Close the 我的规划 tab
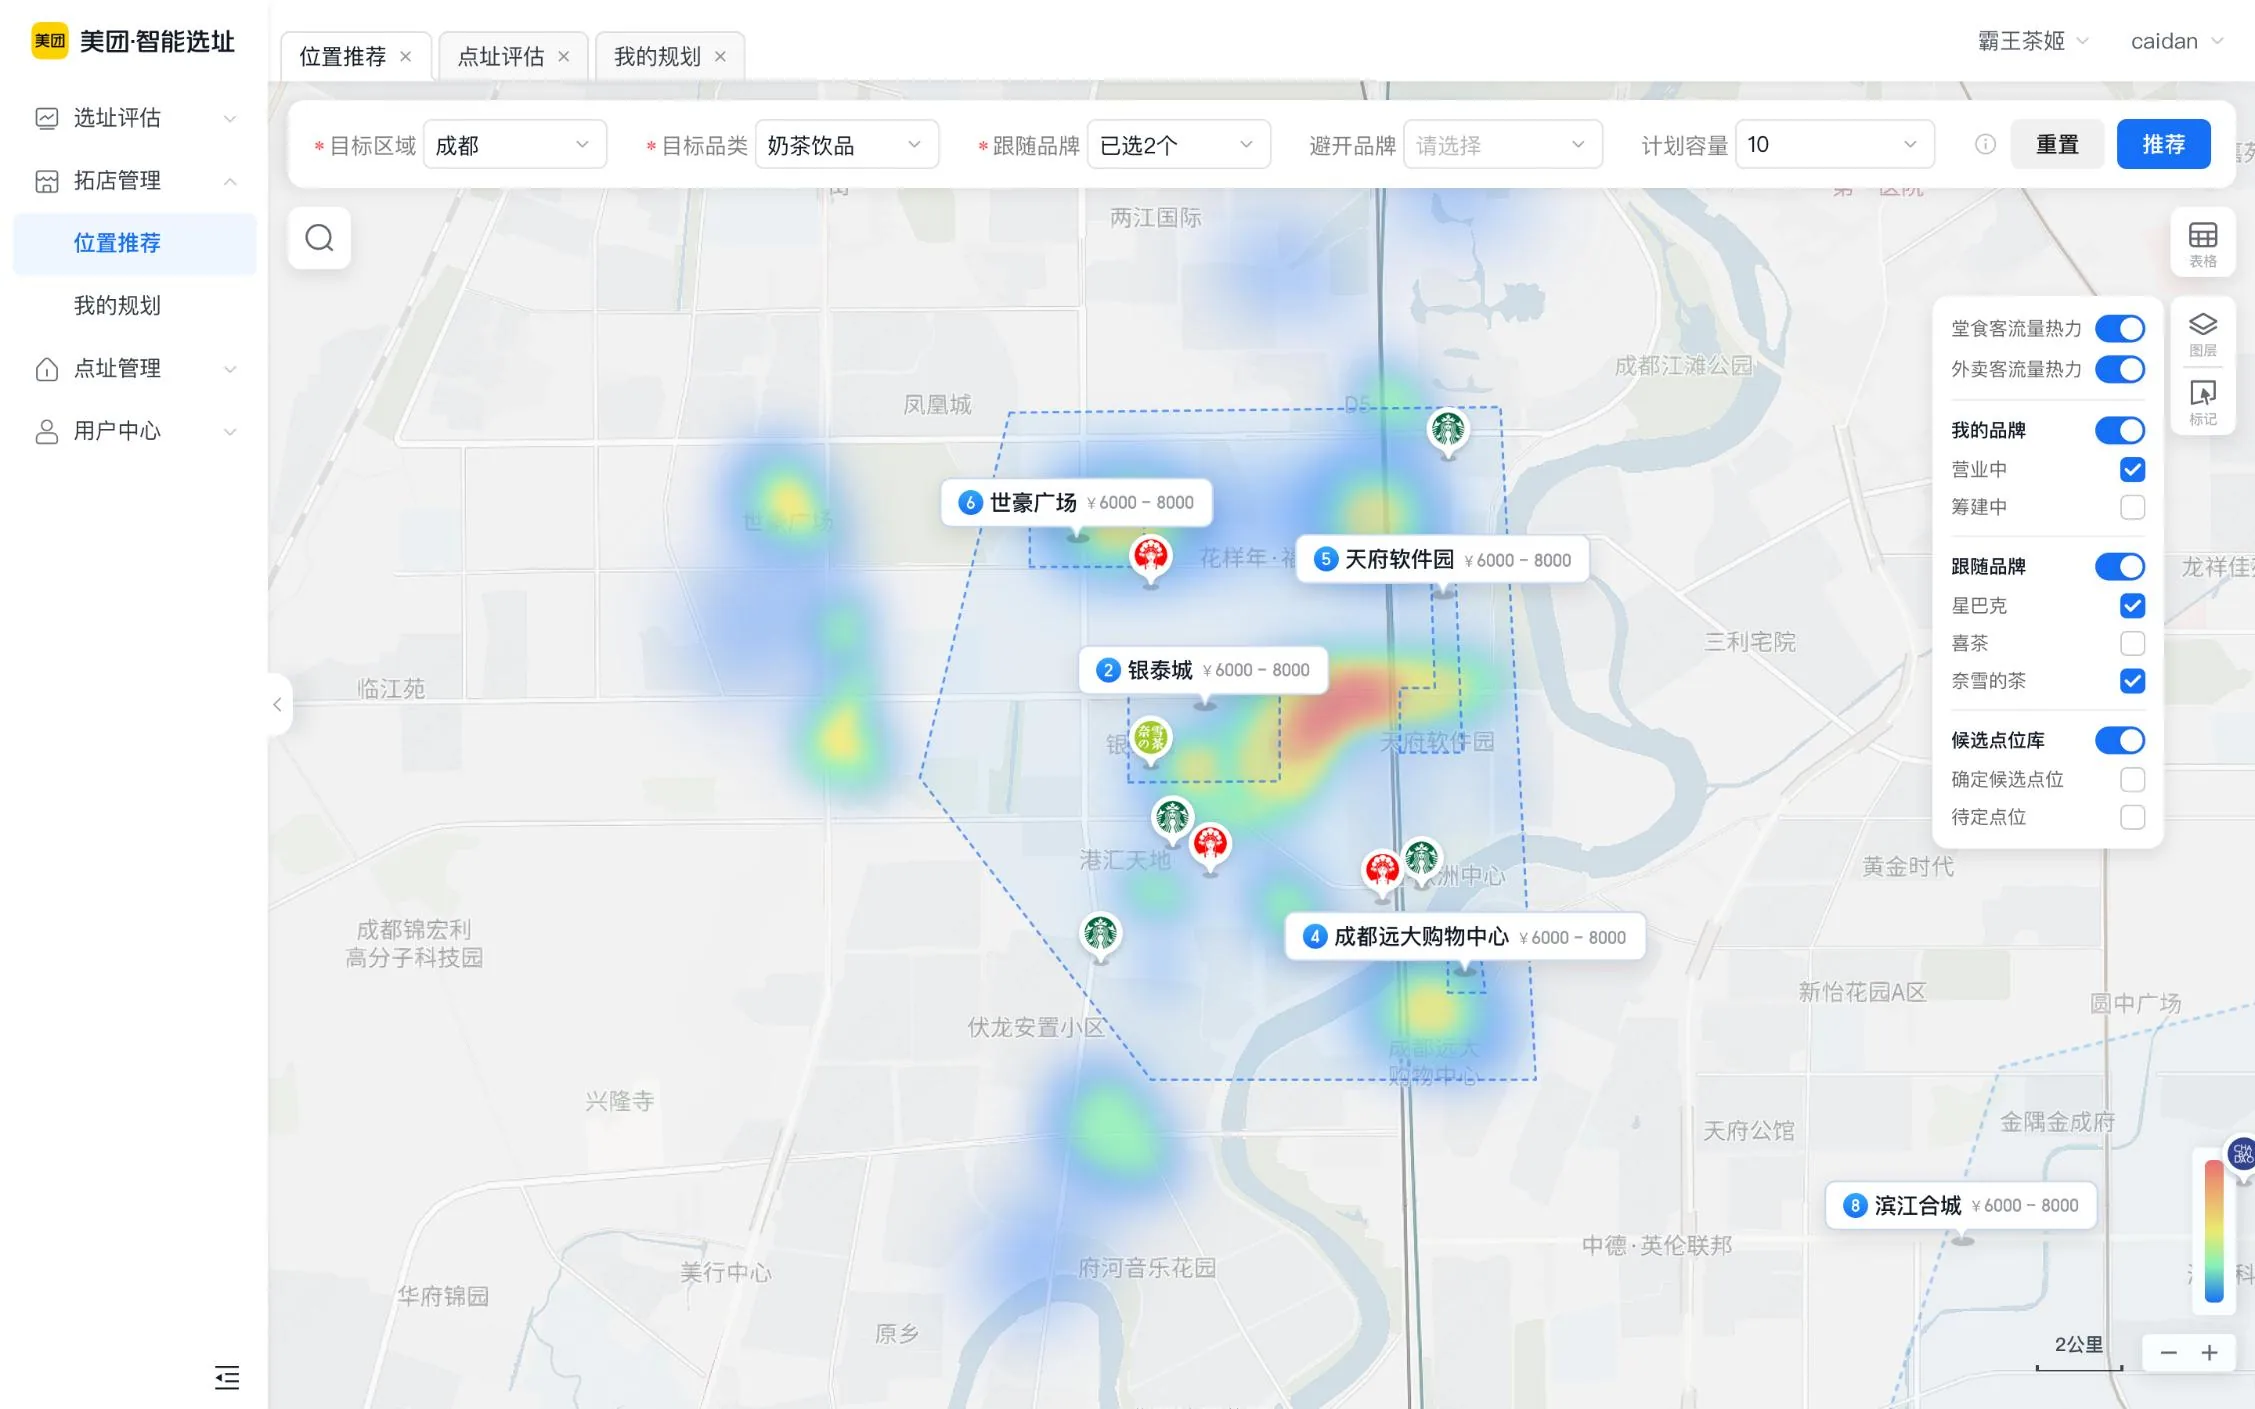Image resolution: width=2255 pixels, height=1409 pixels. [x=720, y=57]
